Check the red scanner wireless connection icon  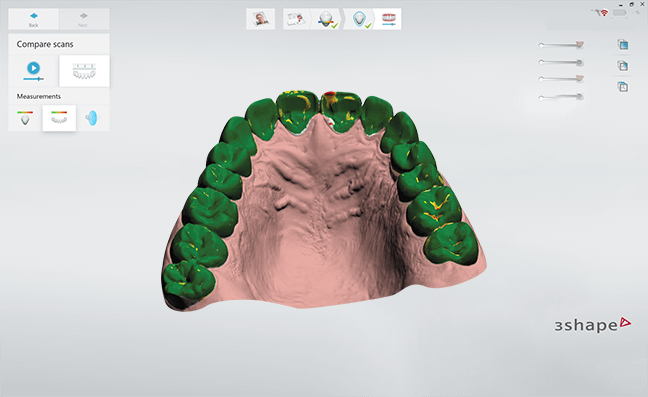[604, 13]
